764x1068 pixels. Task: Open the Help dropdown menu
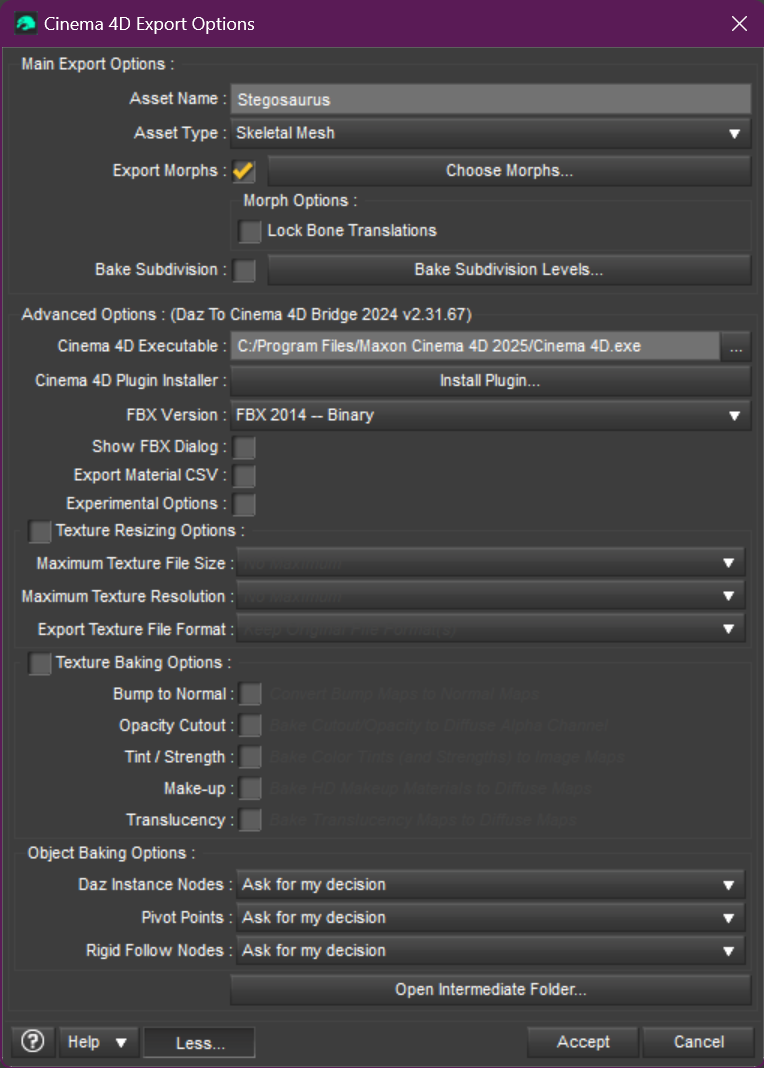point(97,1042)
